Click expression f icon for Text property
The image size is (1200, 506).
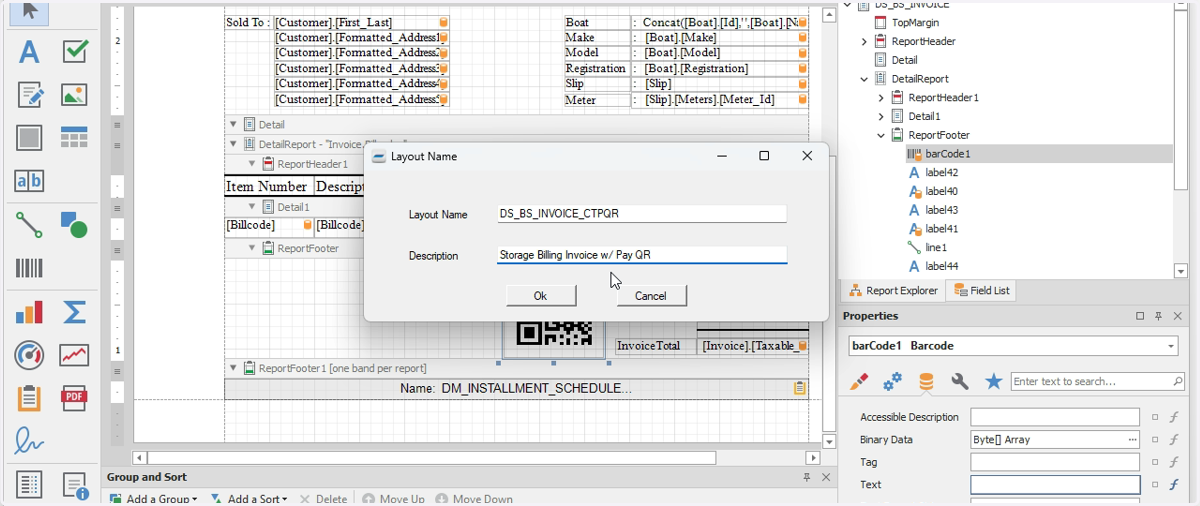[x=1175, y=485]
